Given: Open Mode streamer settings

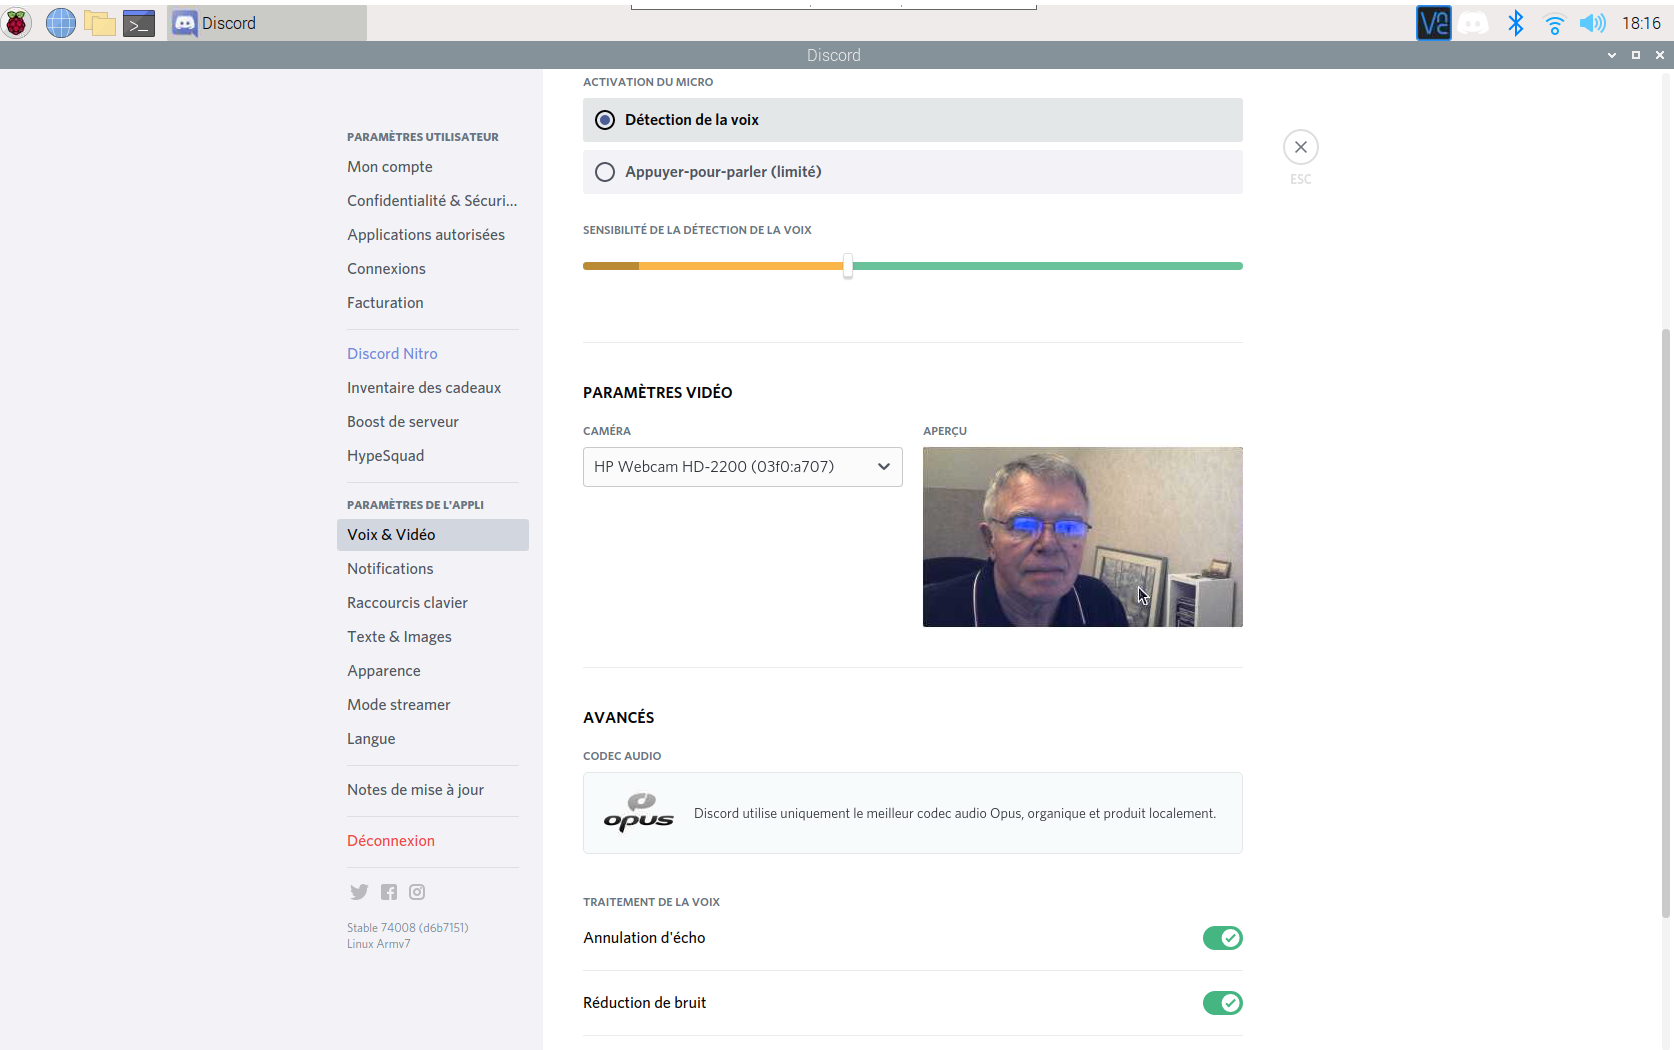Looking at the screenshot, I should tap(432, 705).
